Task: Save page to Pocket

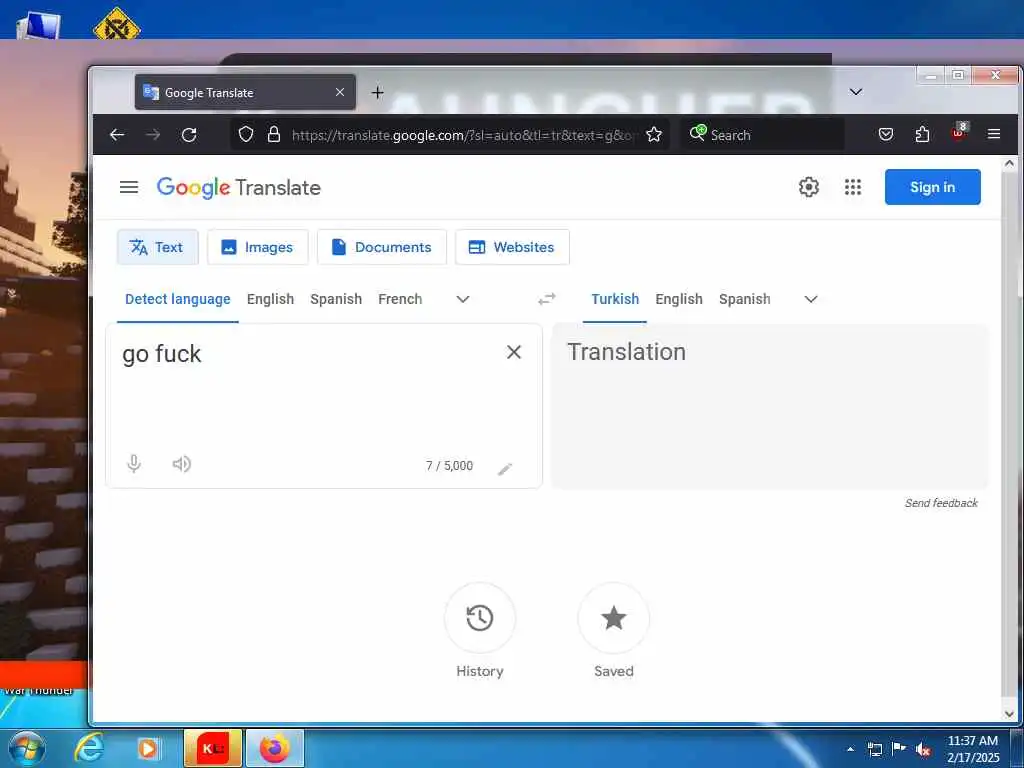Action: pos(886,135)
